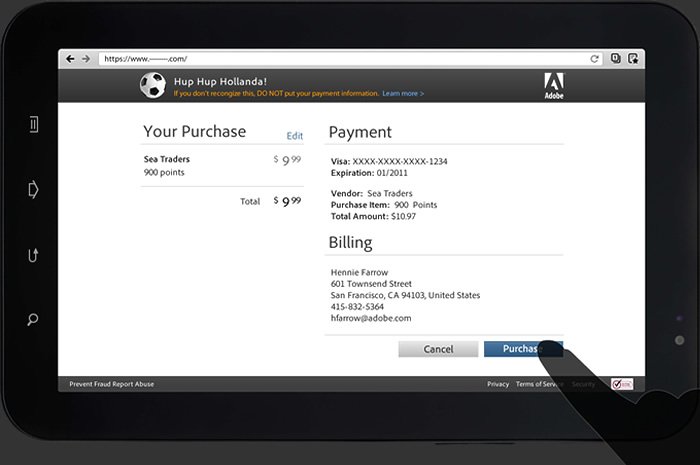Click the Purchase Item: 900 Points line
Screen dimensions: 700x465
click(x=384, y=205)
